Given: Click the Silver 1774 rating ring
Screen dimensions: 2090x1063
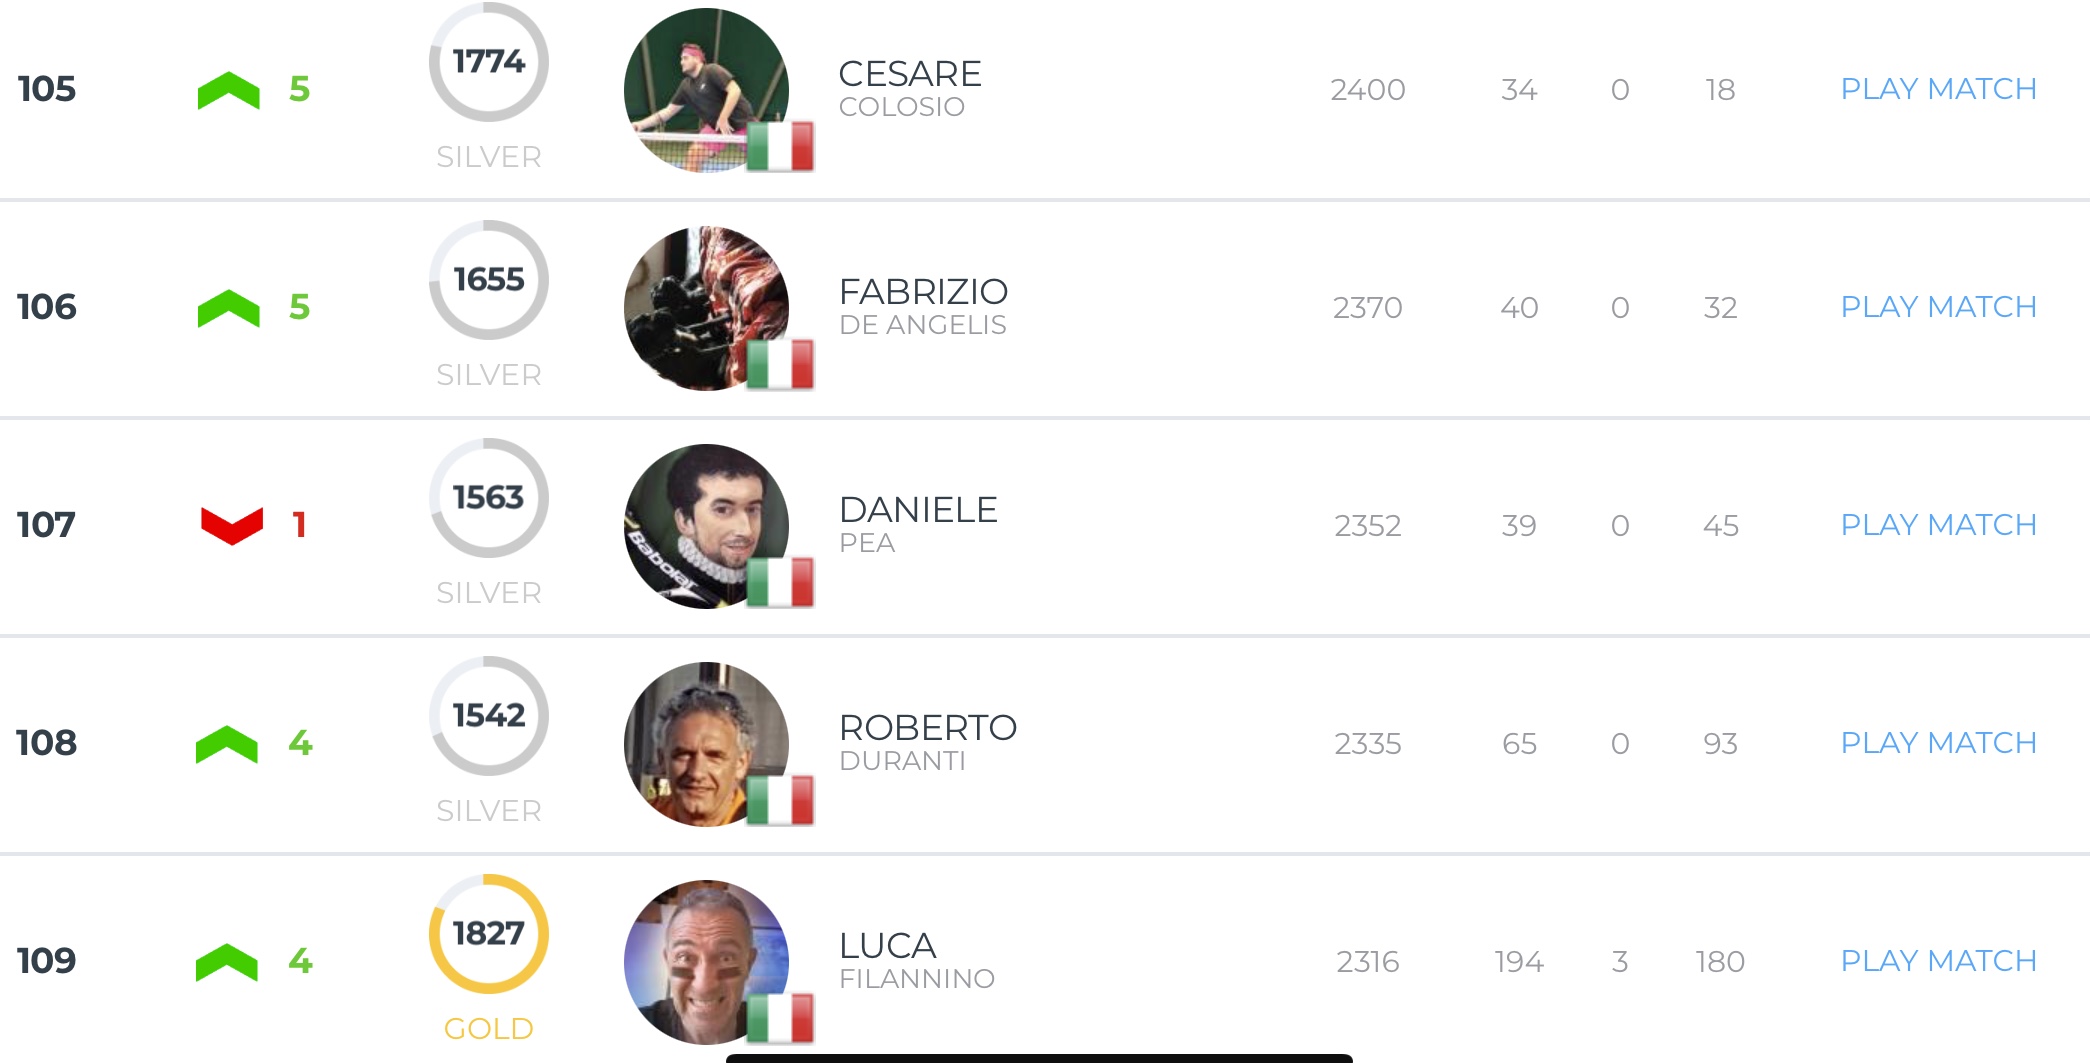Looking at the screenshot, I should coord(488,62).
